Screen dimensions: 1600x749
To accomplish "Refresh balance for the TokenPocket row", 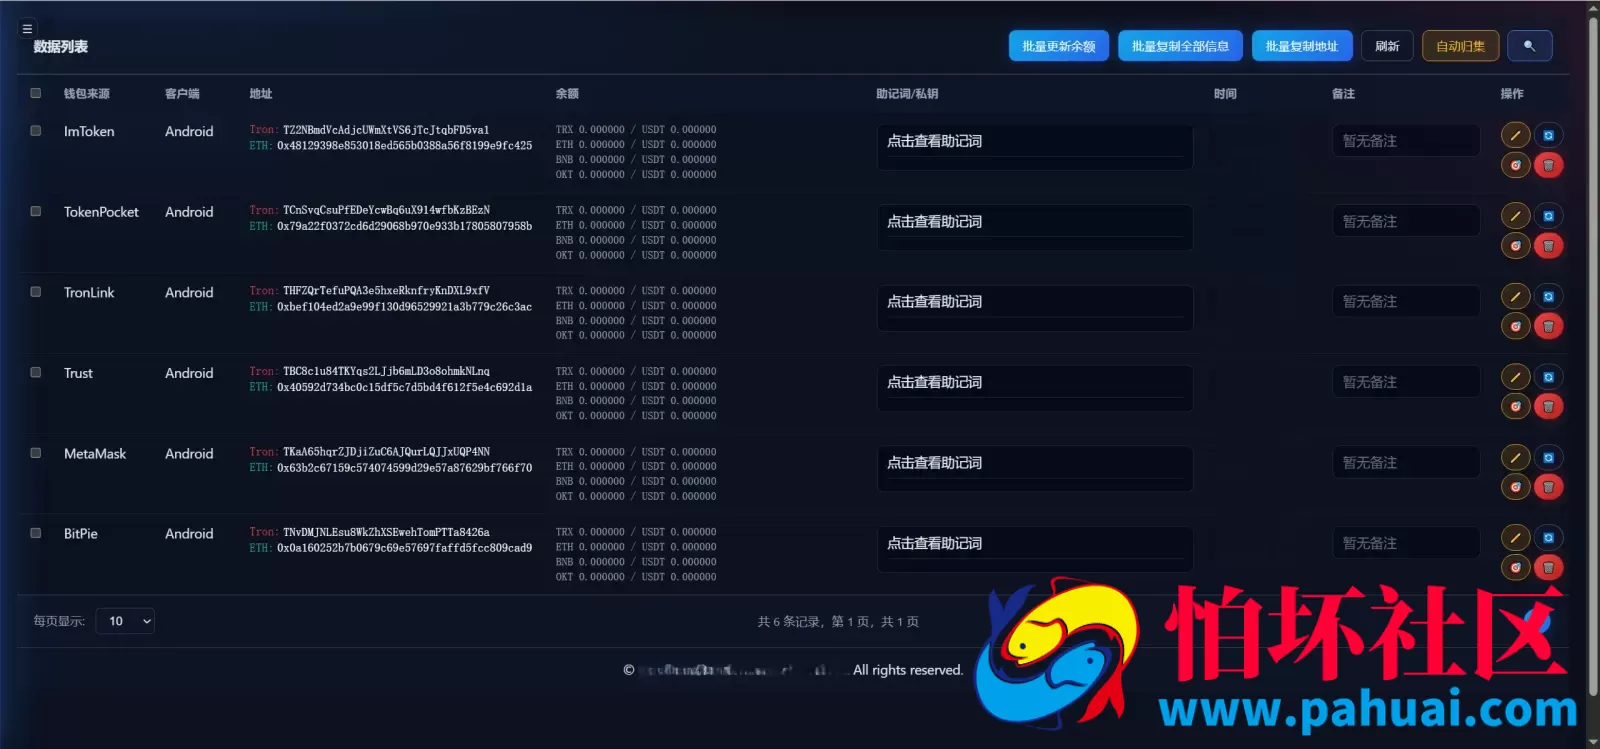I will tap(1548, 216).
